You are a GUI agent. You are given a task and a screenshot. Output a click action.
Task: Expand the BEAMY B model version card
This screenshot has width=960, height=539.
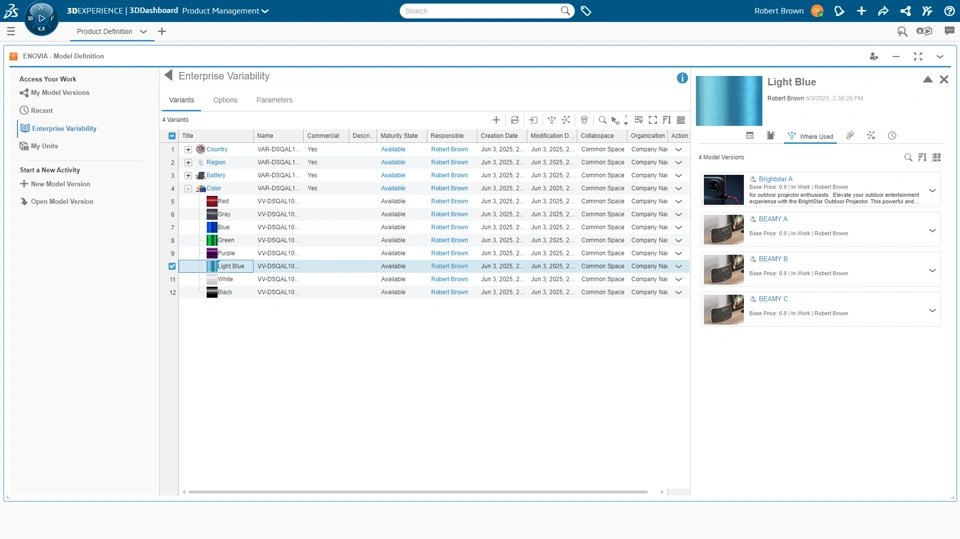[932, 270]
